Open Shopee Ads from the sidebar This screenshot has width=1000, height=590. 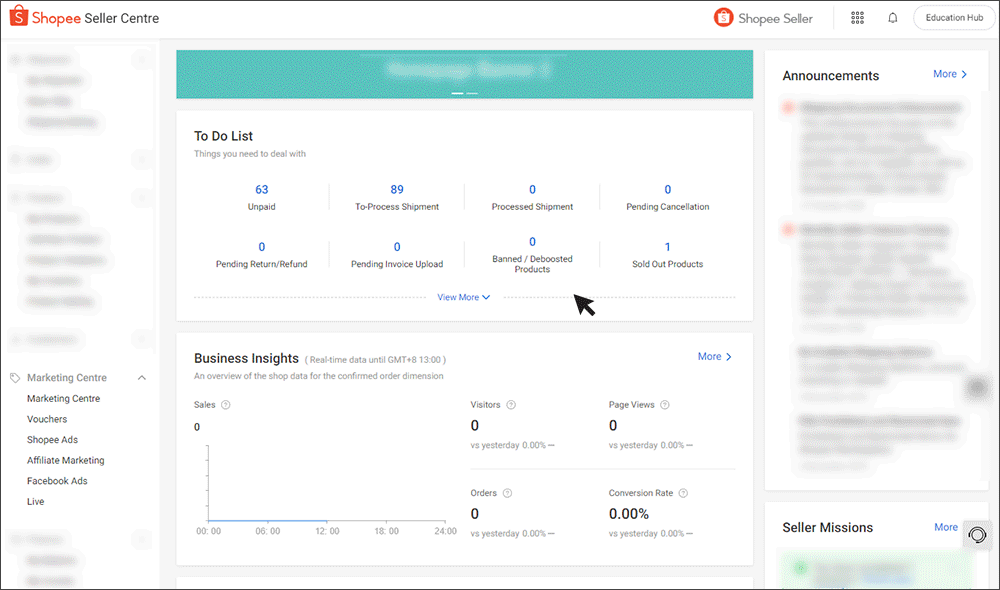pos(52,439)
